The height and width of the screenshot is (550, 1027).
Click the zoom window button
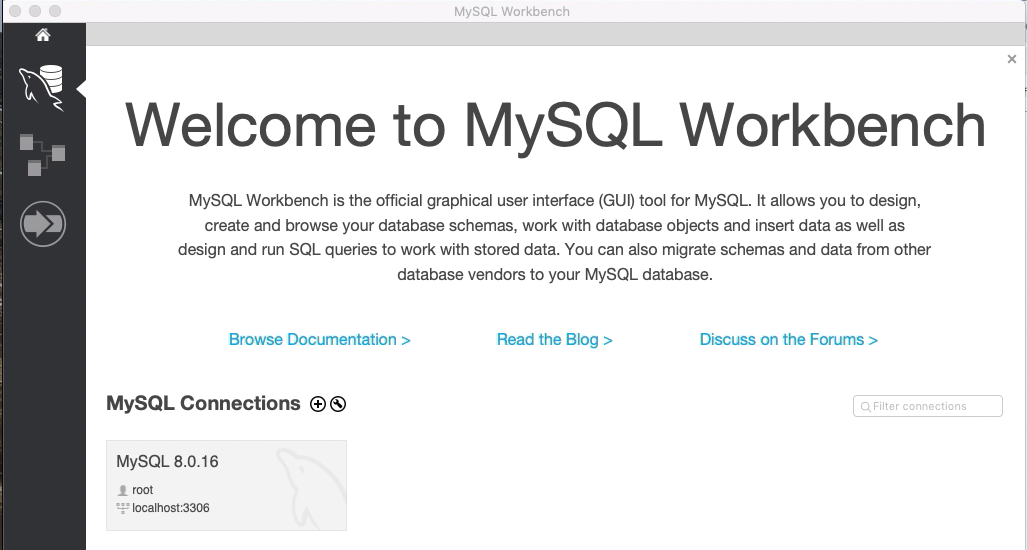55,11
